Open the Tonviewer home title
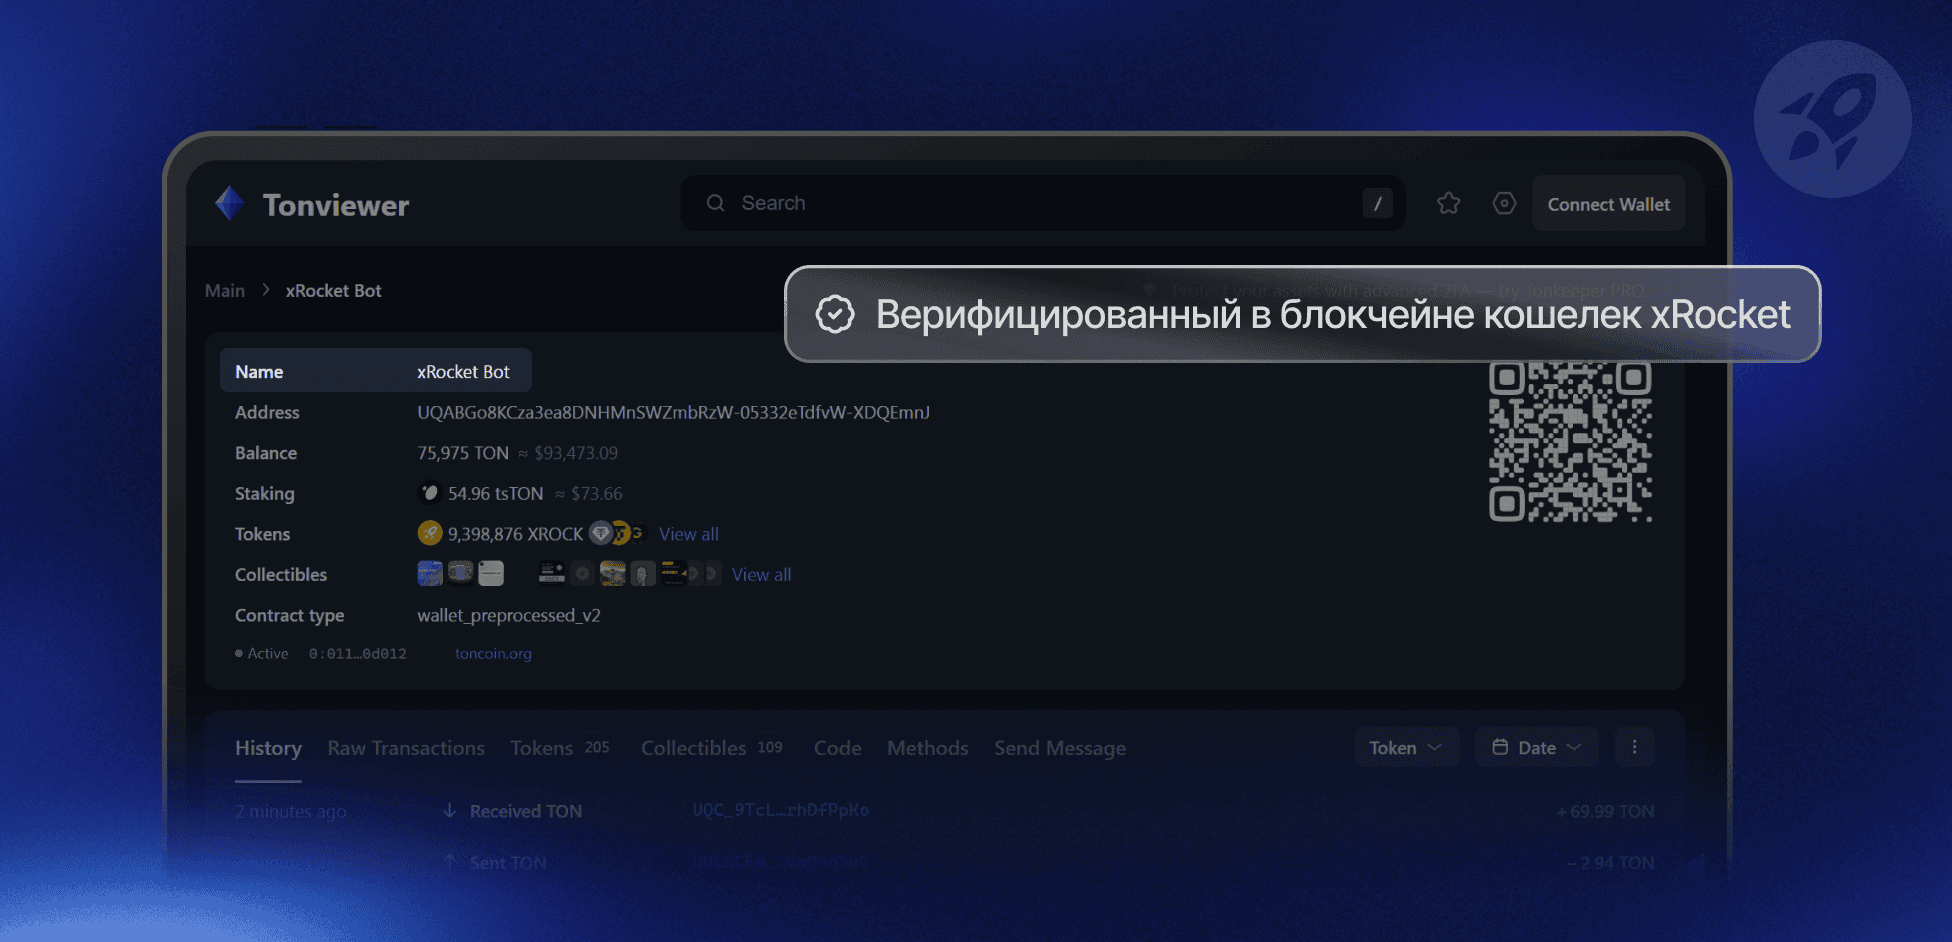1952x942 pixels. [336, 205]
